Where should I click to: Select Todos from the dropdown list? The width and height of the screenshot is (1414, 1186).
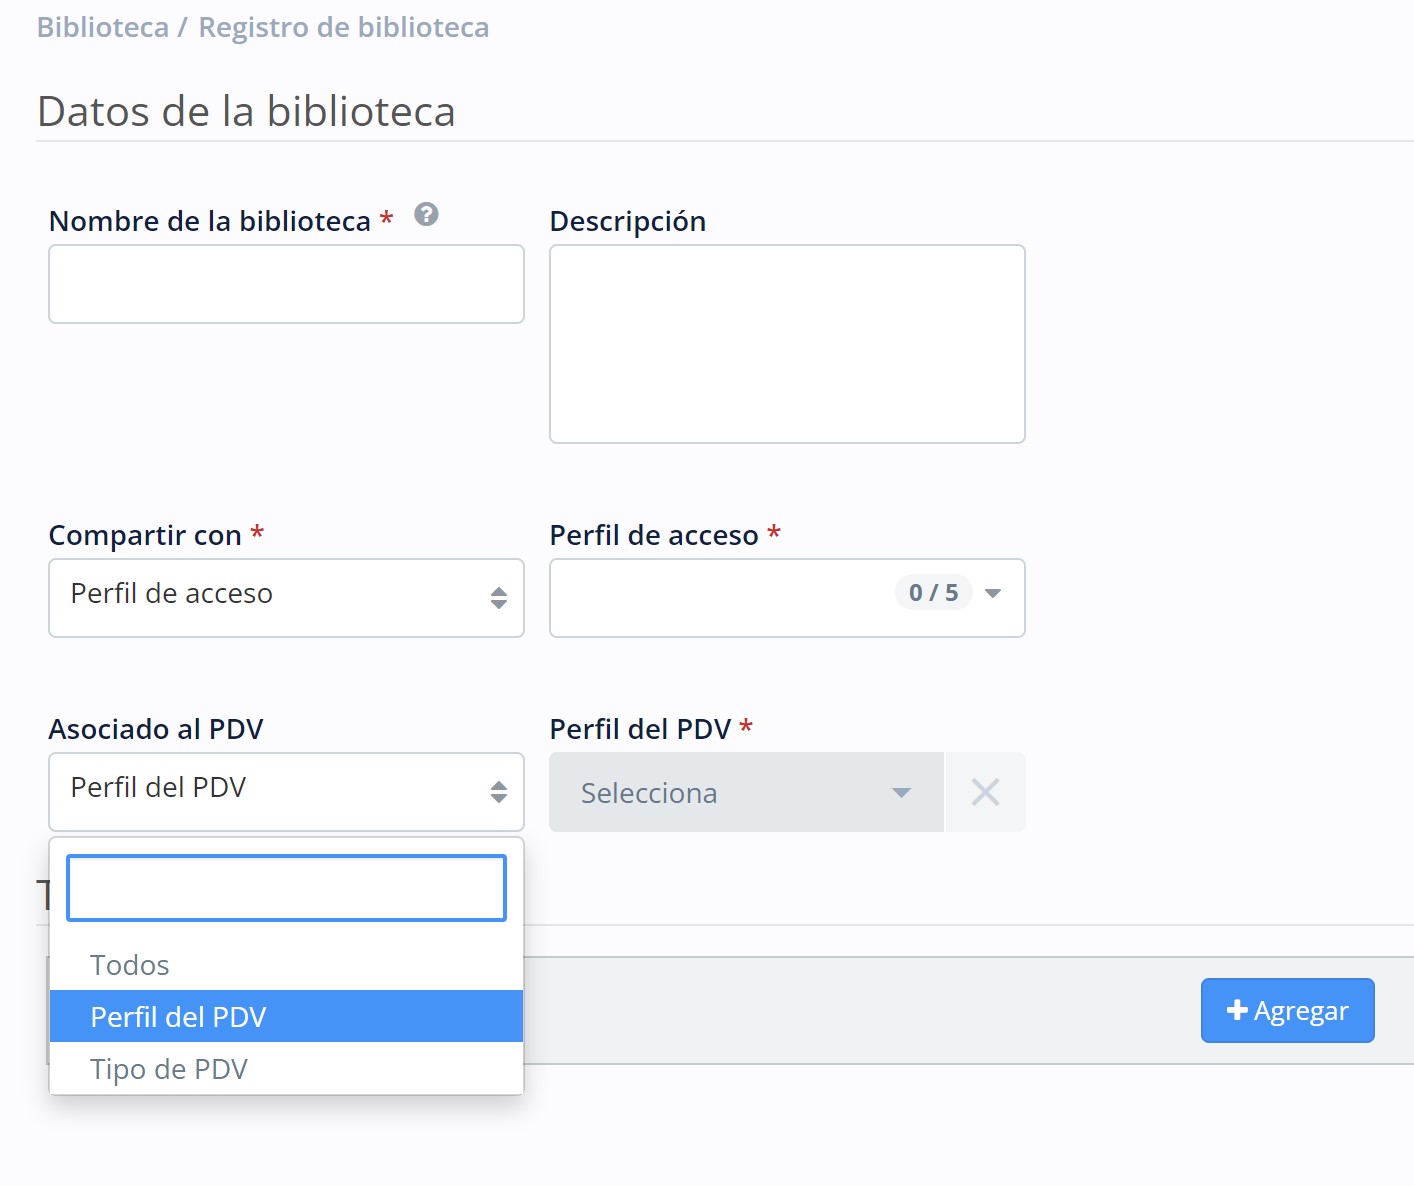coord(130,965)
